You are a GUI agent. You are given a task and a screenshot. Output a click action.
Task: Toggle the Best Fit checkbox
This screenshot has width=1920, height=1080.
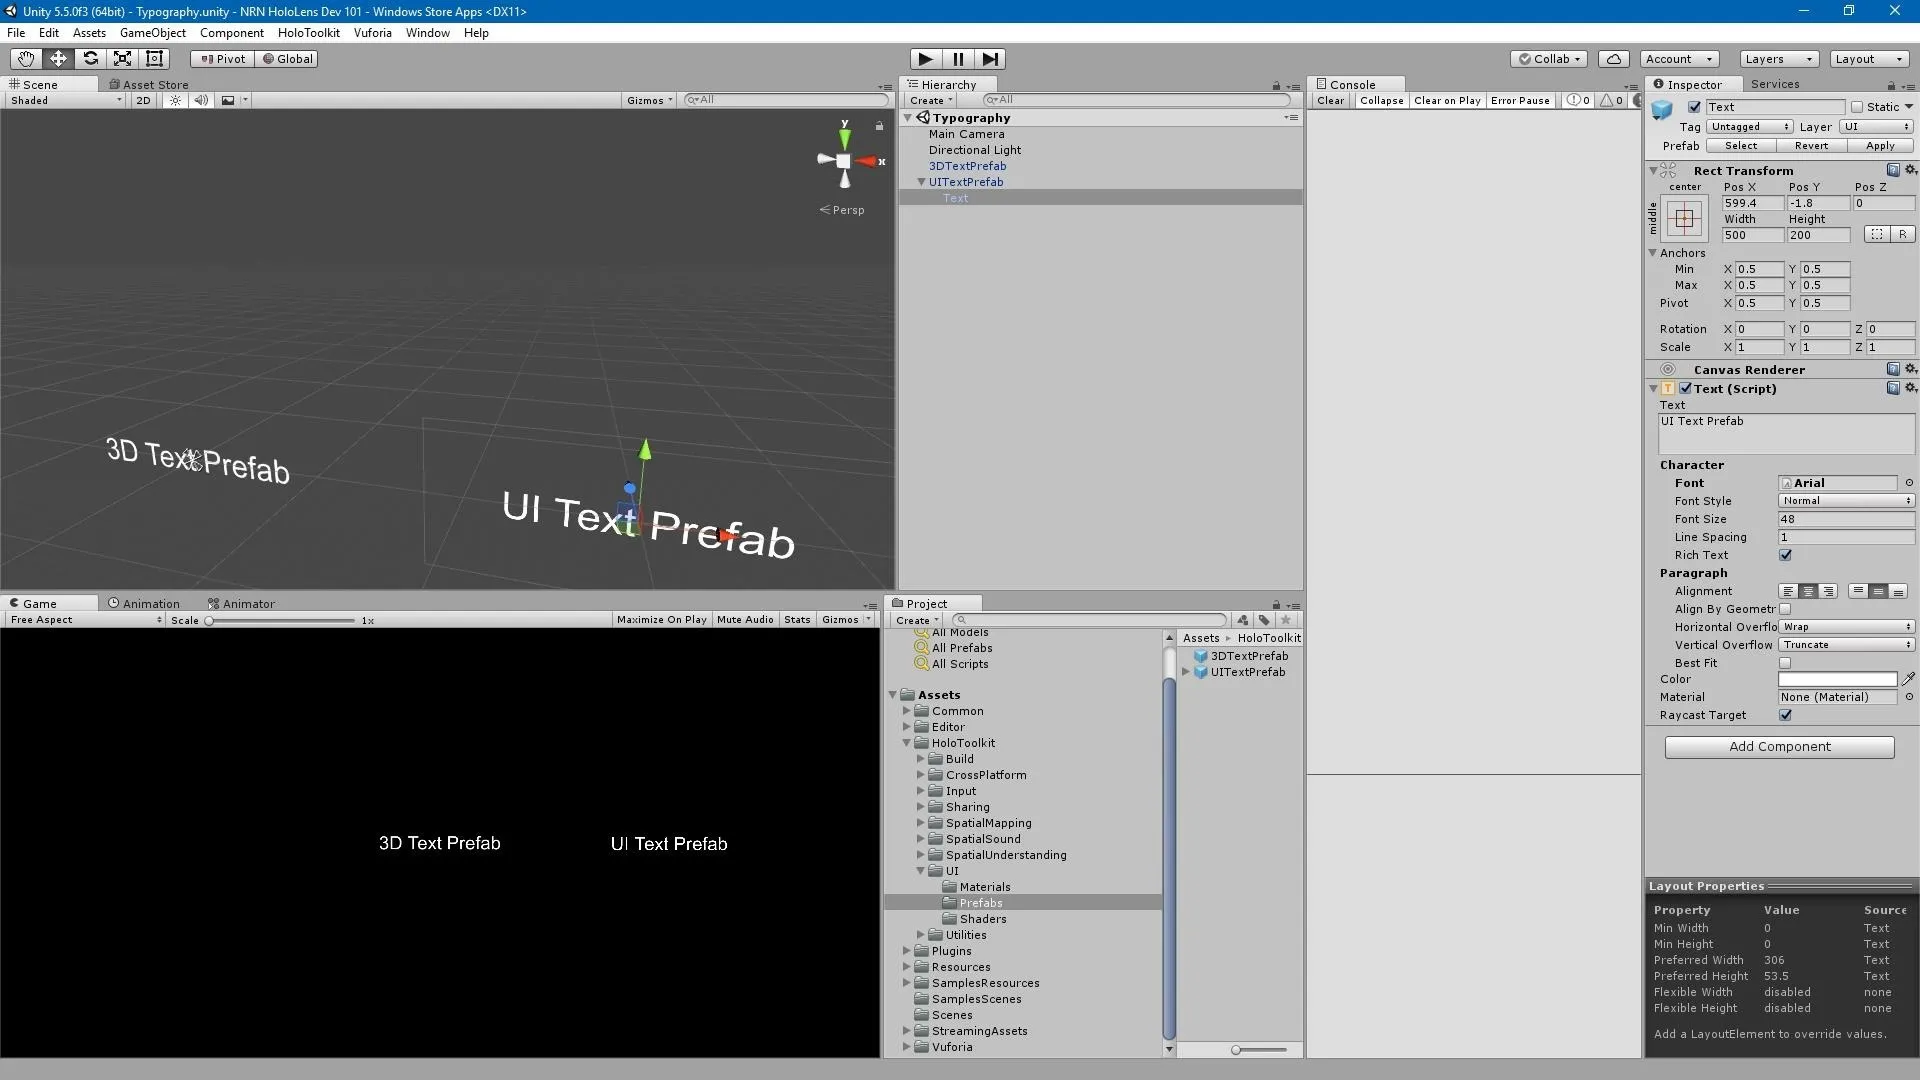click(x=1785, y=663)
